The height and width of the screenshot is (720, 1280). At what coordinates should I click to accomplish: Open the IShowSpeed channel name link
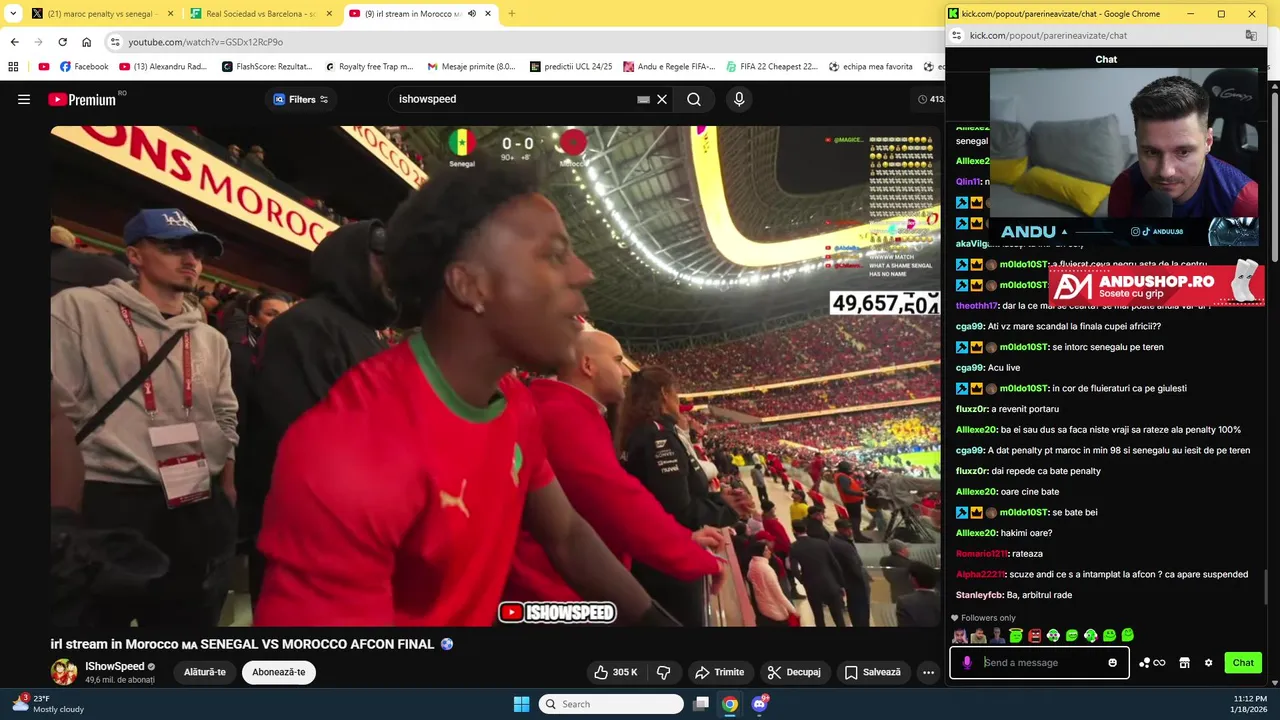coord(115,666)
